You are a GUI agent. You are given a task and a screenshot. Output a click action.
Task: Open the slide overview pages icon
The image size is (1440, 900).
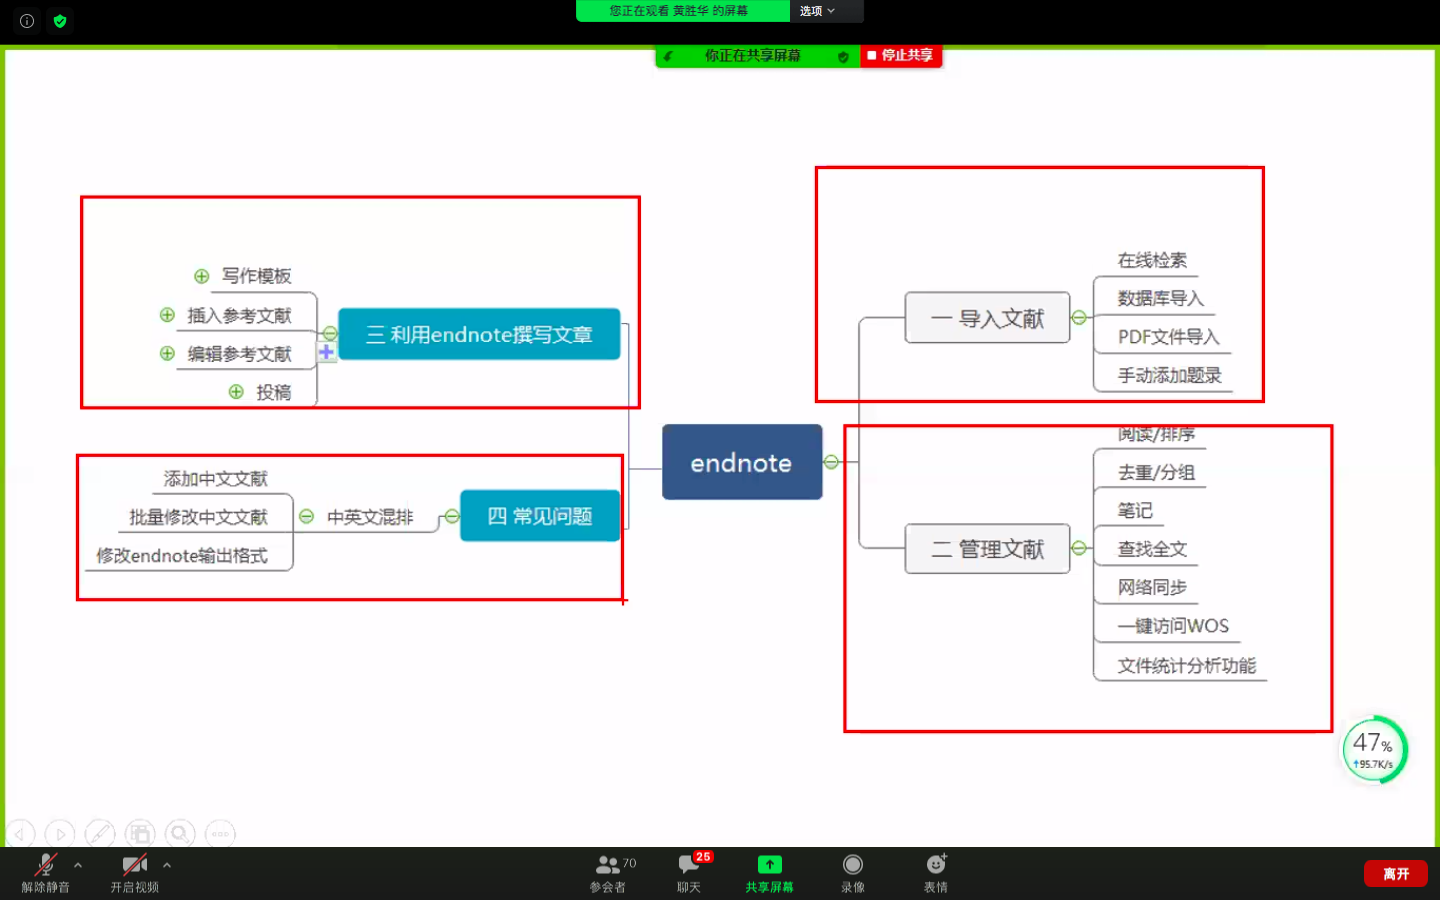(x=140, y=833)
